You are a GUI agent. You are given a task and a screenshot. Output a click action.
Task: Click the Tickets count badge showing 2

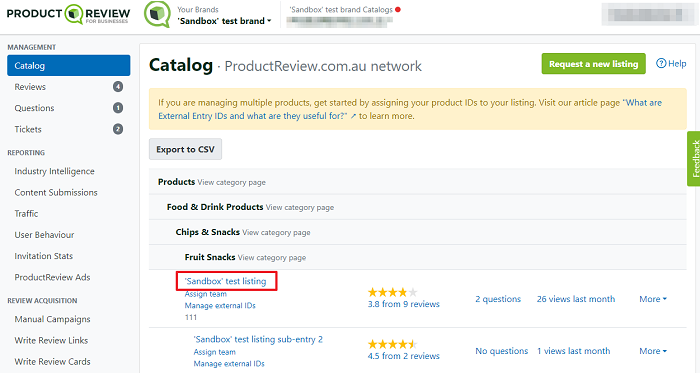(118, 129)
